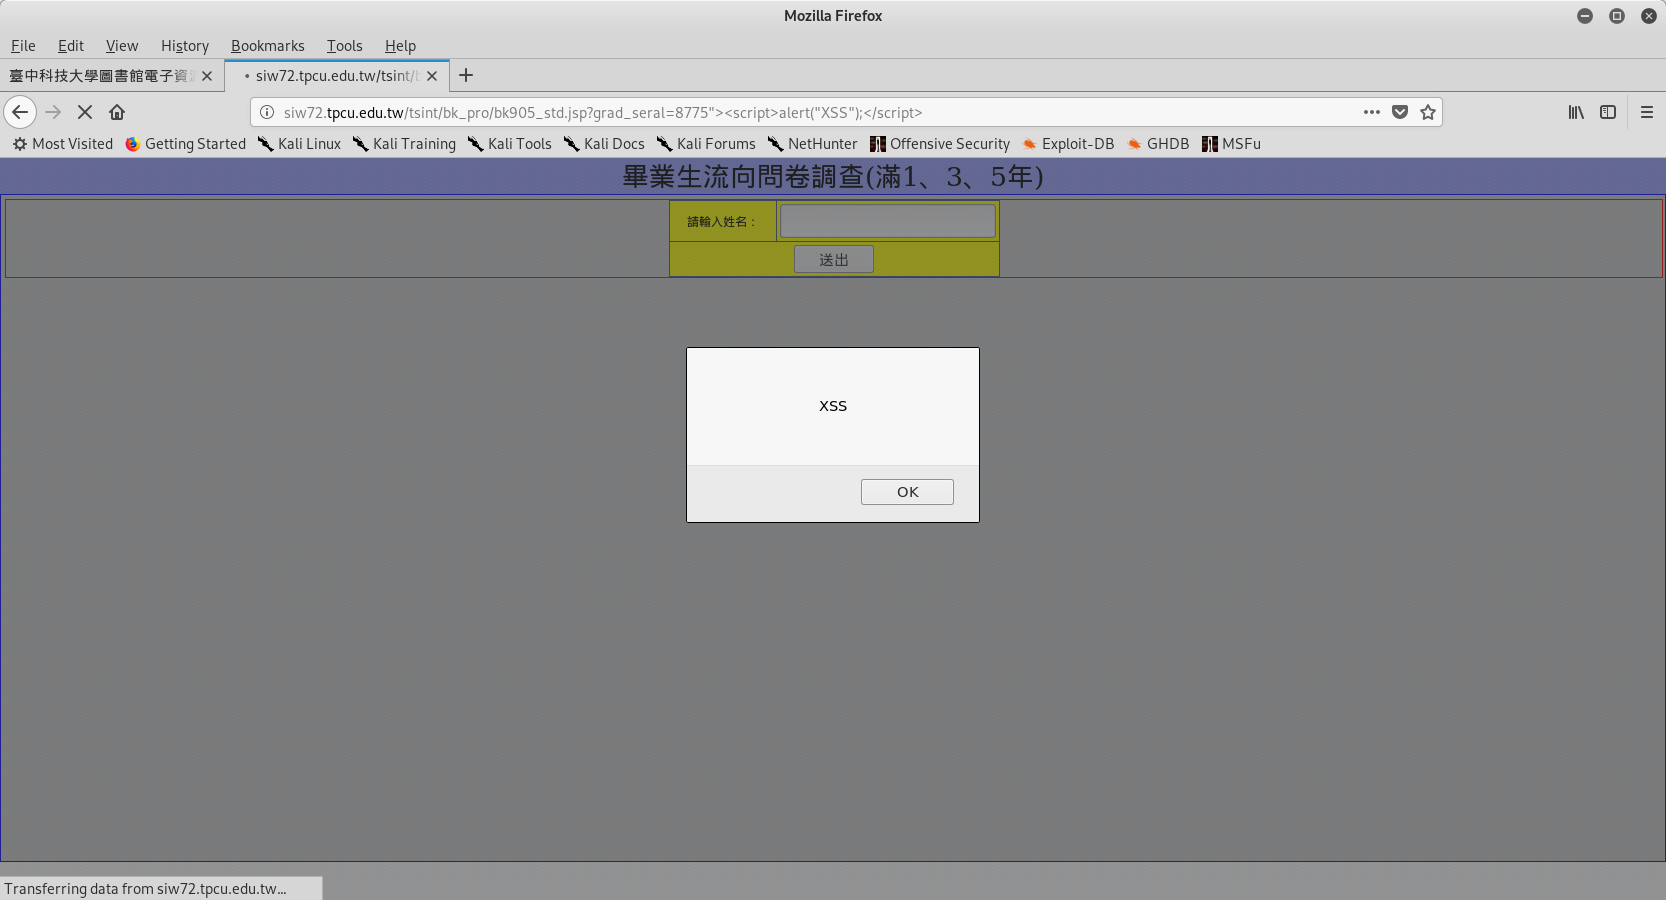Open Firefox hamburger menu
Image resolution: width=1666 pixels, height=900 pixels.
[x=1647, y=112]
